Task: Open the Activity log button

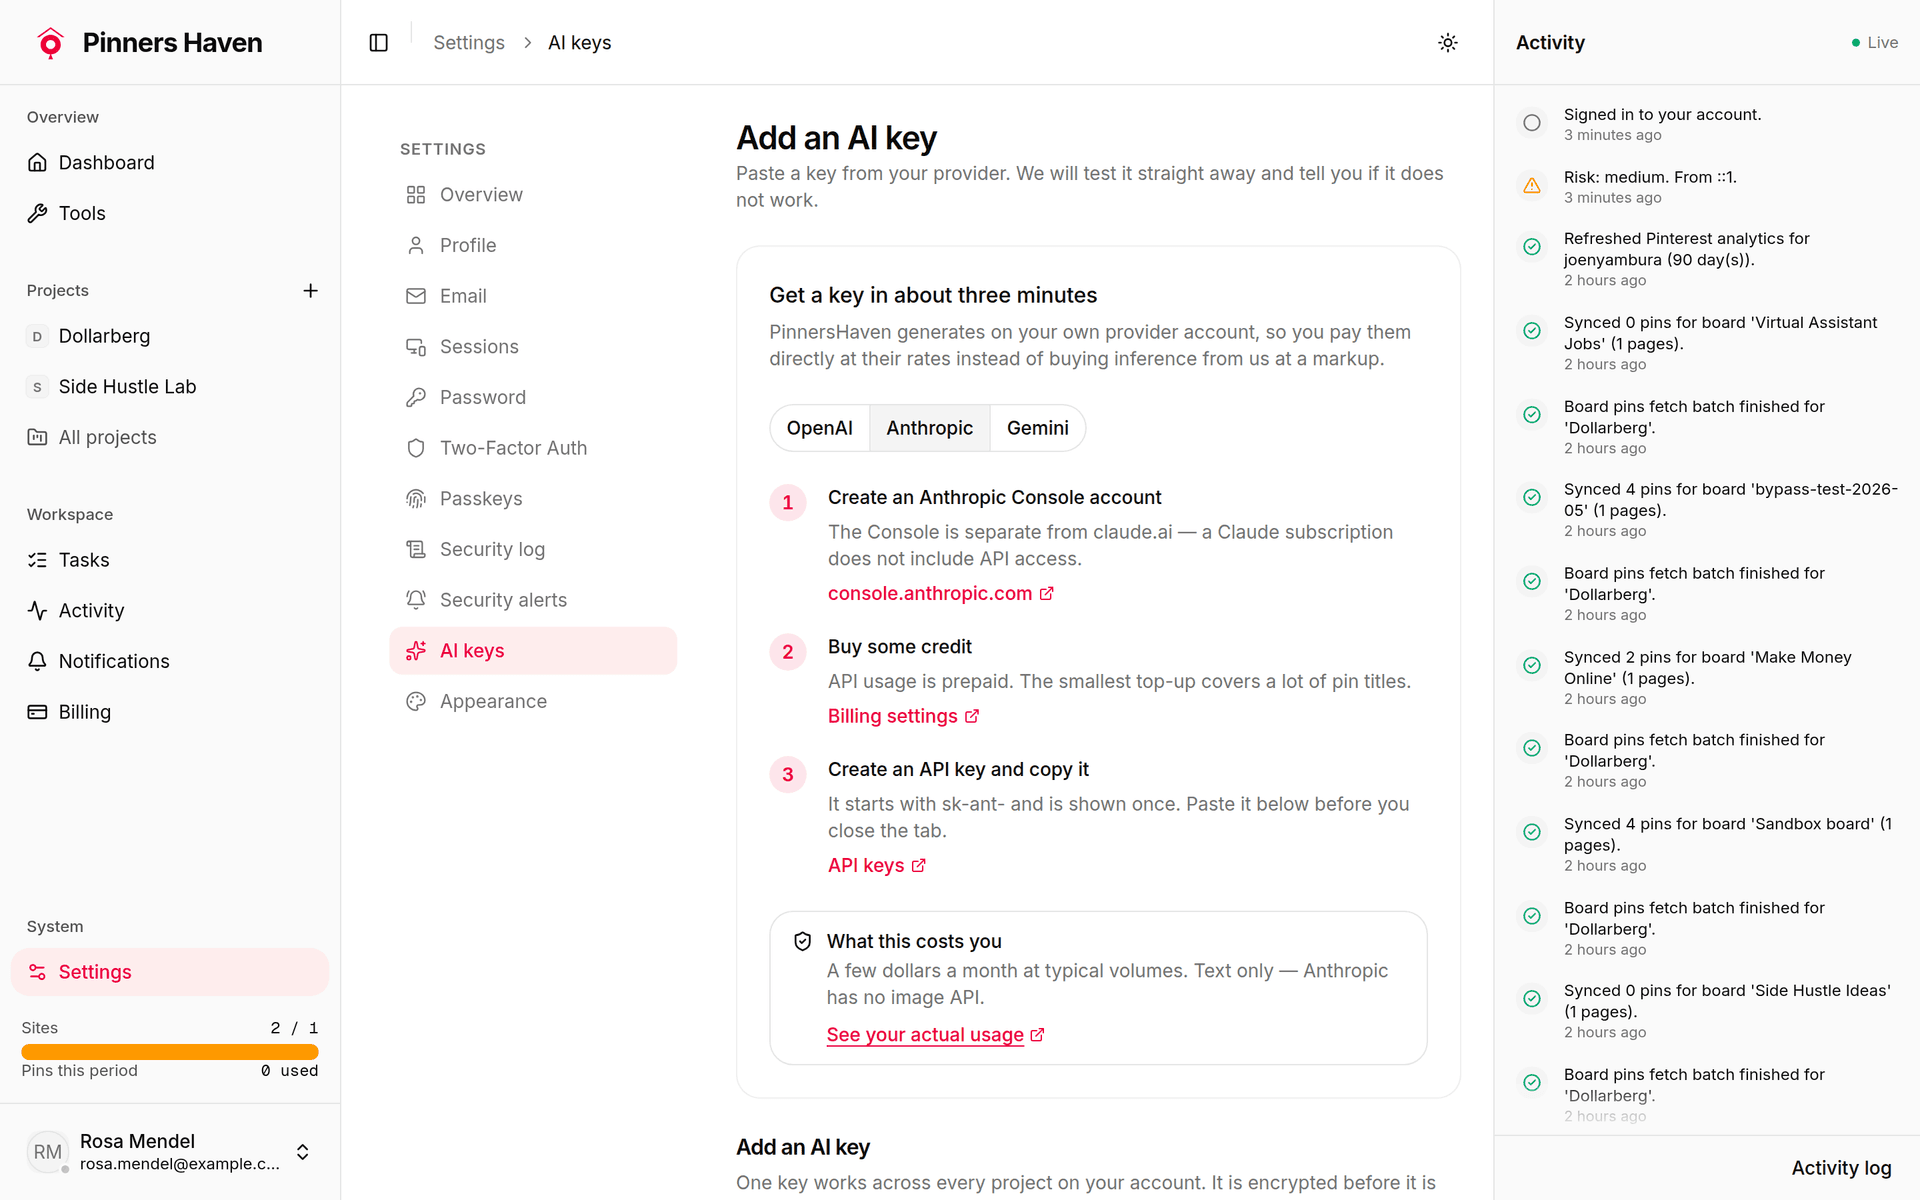Action: pos(1841,1168)
